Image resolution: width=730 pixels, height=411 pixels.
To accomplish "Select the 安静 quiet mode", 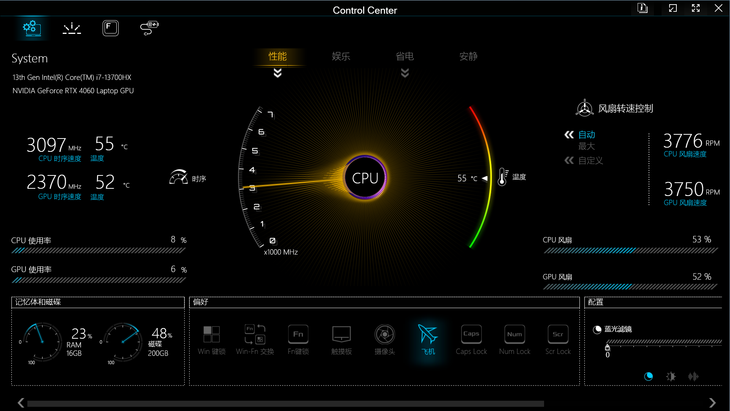I will coord(468,56).
